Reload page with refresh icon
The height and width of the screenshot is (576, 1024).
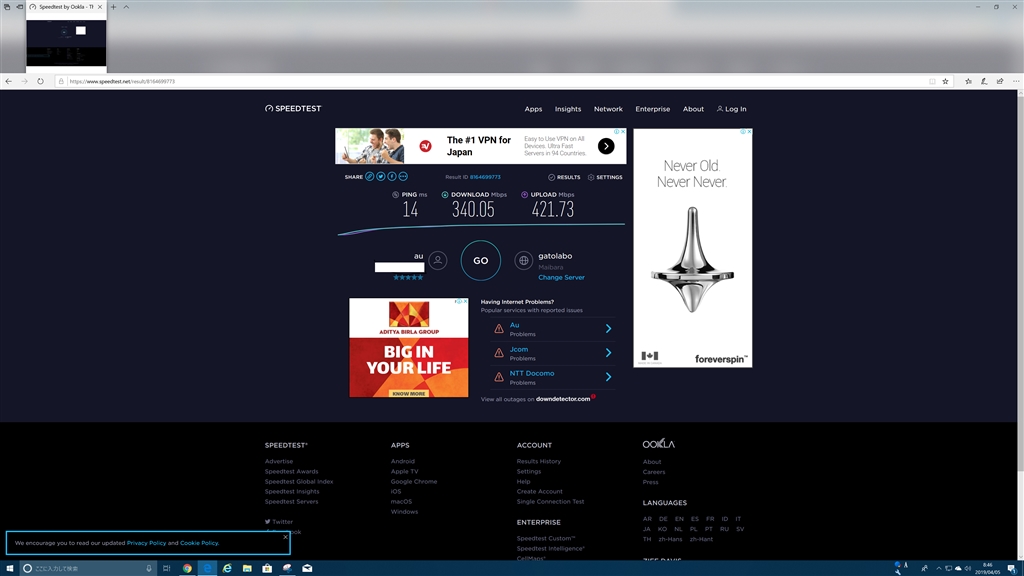point(40,82)
